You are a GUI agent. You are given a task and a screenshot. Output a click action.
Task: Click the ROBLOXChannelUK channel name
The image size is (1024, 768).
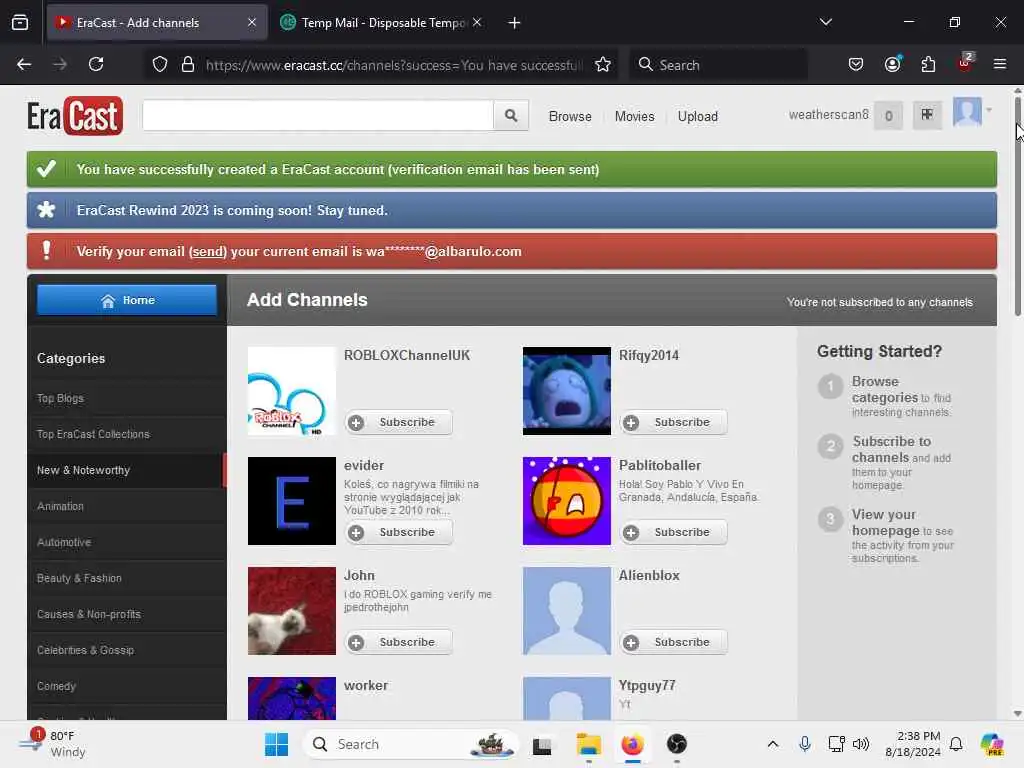pos(407,355)
